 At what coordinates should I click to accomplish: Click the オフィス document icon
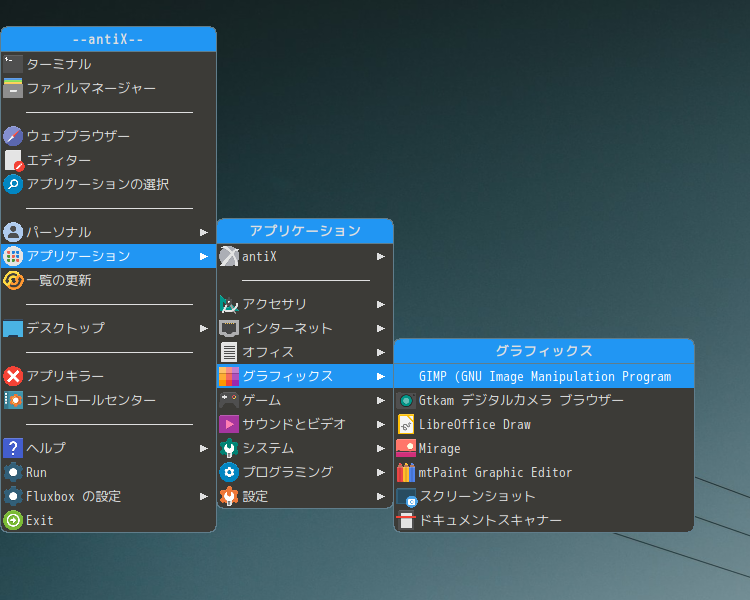point(229,352)
